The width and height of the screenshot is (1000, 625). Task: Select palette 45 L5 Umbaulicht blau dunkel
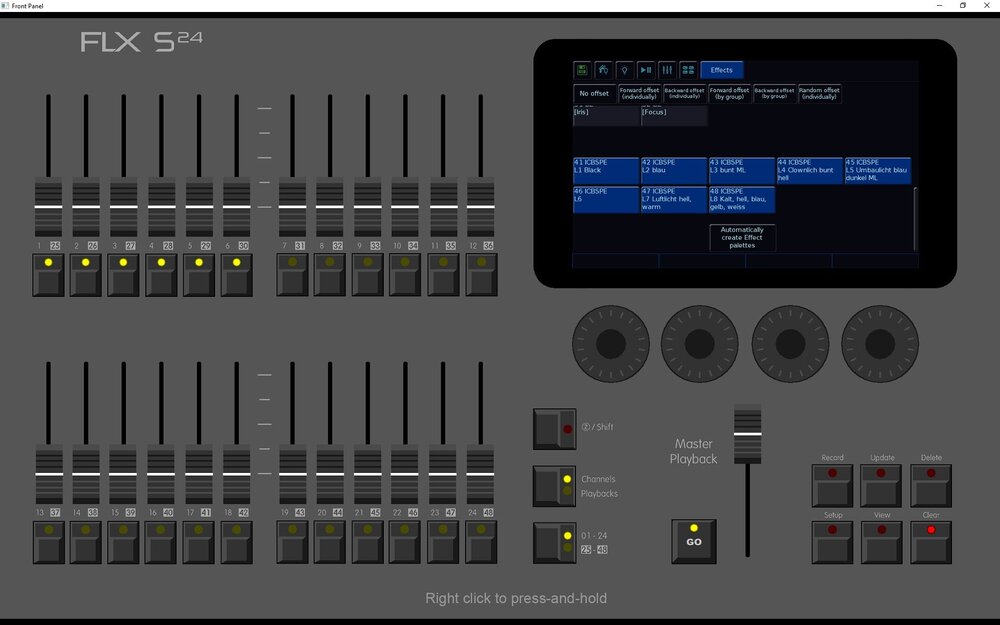point(878,171)
